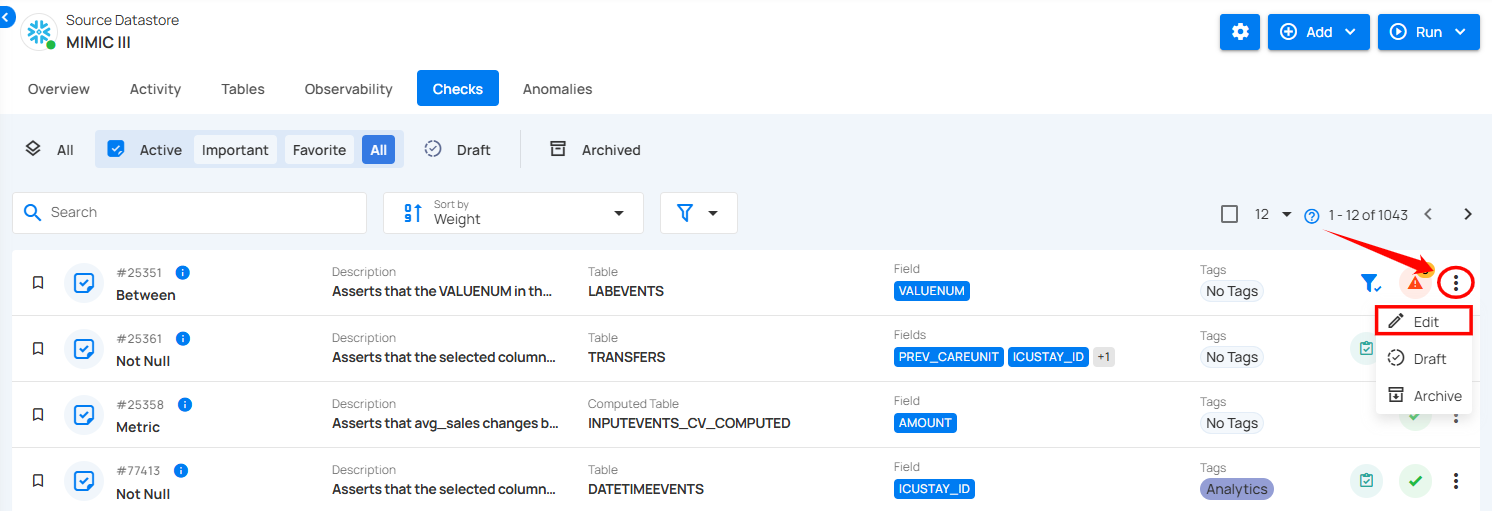Viewport: 1492px width, 511px height.
Task: Collapse sidebar with the back chevron
Action: pos(7,18)
